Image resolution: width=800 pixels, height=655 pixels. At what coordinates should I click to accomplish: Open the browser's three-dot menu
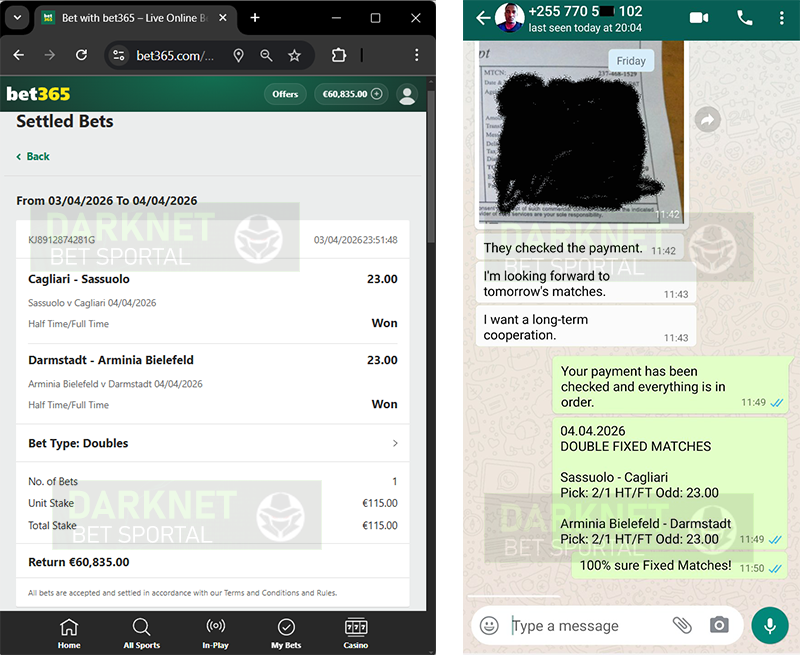(x=417, y=56)
